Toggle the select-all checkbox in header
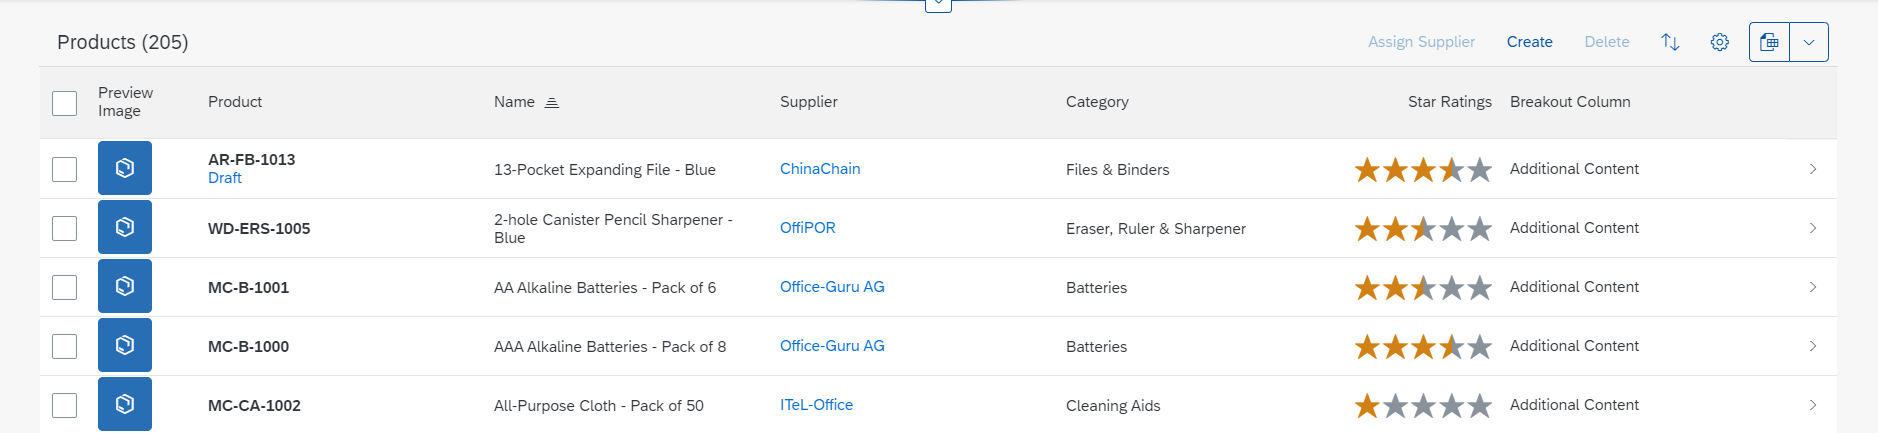Viewport: 1878px width, 433px height. (64, 103)
